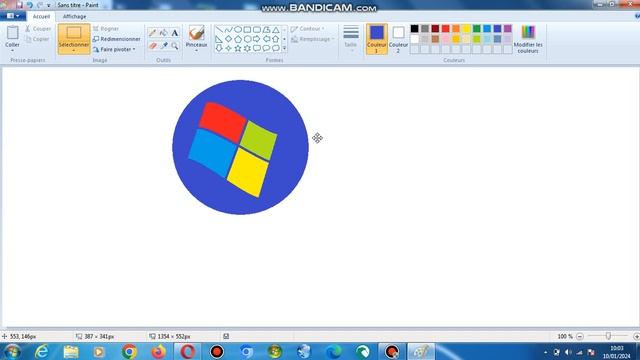Pick the yellow color swatch
This screenshot has height=360, width=640.
(x=466, y=29)
